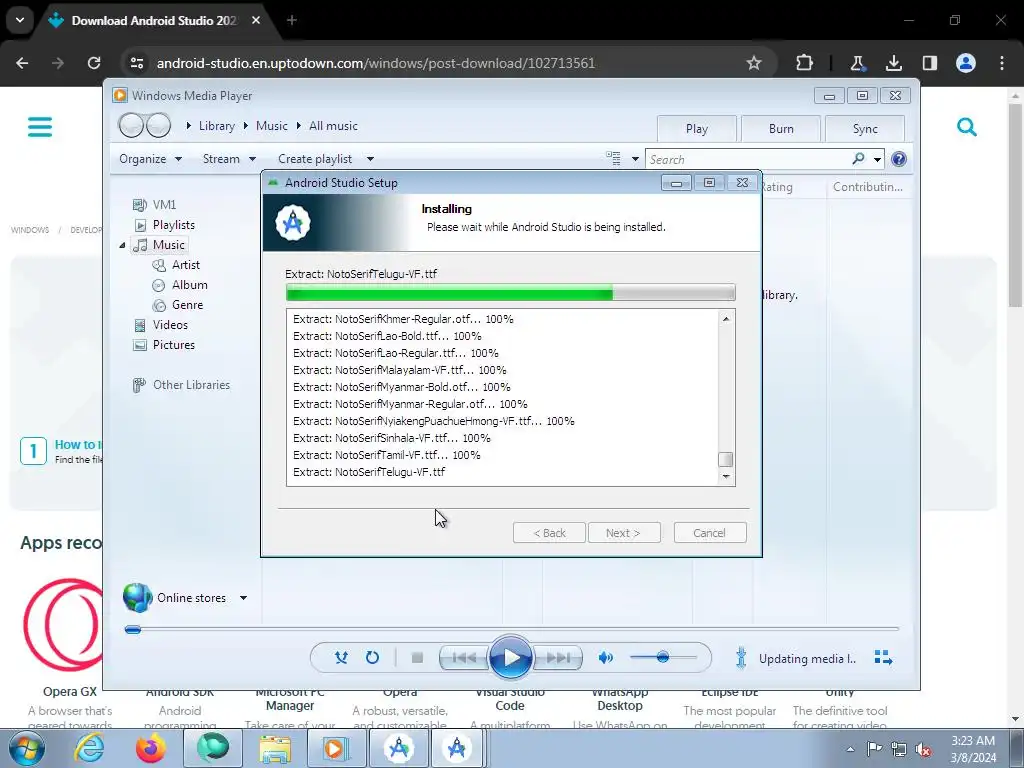
Task: Click Library in the breadcrumb
Action: point(217,126)
